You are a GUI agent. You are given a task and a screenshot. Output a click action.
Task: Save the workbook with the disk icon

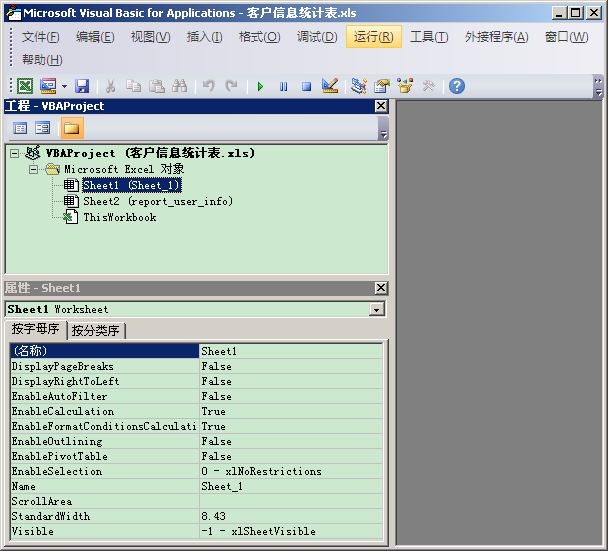pos(82,86)
